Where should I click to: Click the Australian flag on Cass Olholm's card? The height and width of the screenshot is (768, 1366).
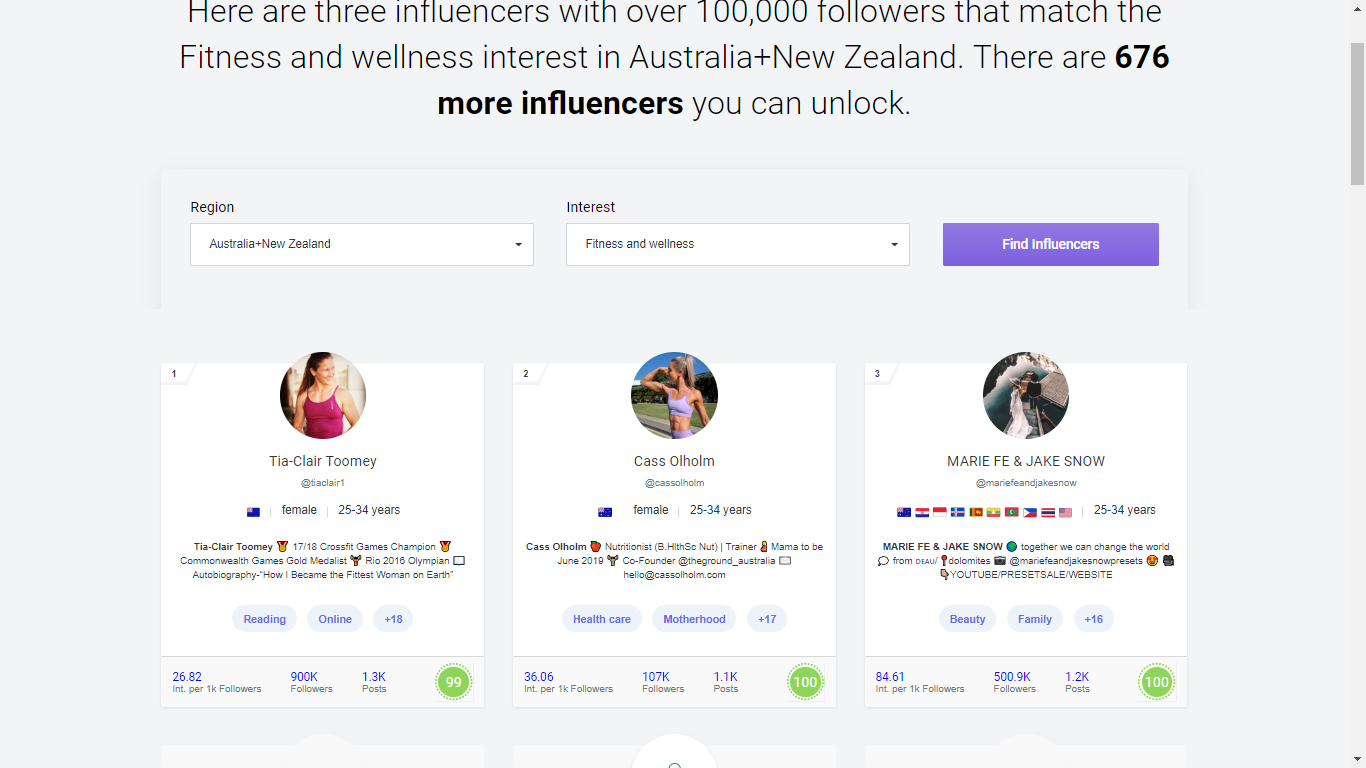[604, 510]
